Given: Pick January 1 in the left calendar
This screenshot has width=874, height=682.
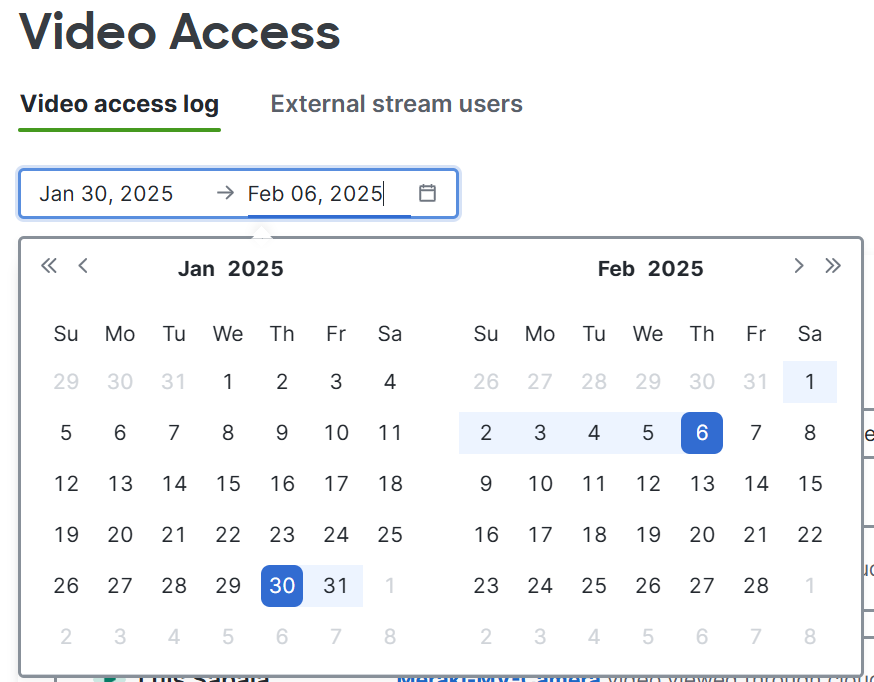Looking at the screenshot, I should 228,382.
